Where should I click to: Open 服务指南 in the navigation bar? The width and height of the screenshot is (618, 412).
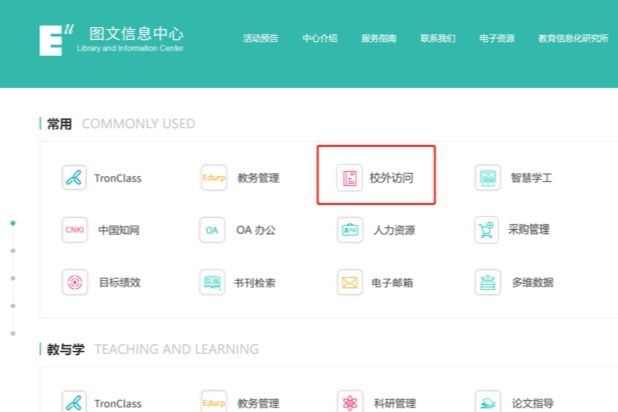(379, 38)
